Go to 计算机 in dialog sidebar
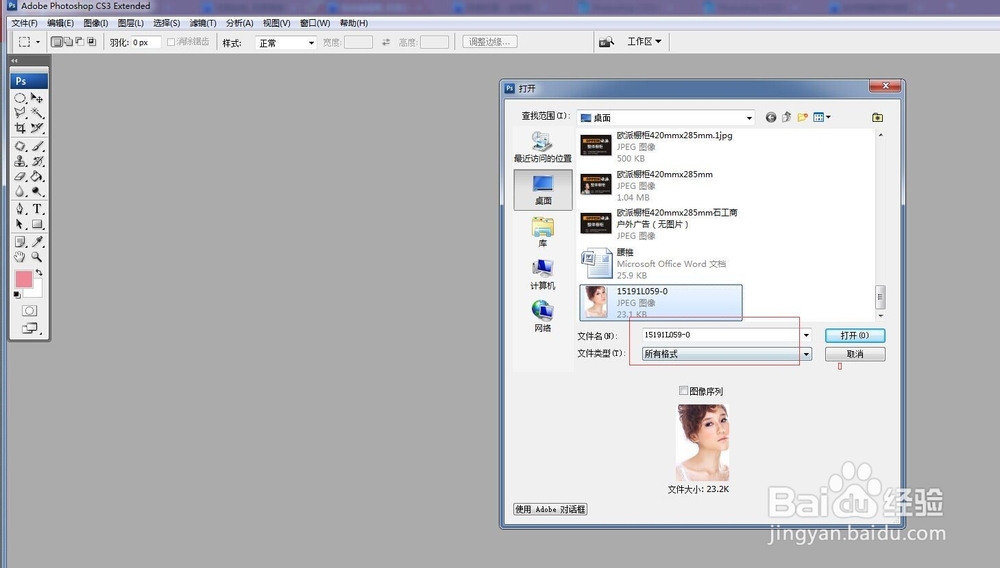 click(x=543, y=274)
